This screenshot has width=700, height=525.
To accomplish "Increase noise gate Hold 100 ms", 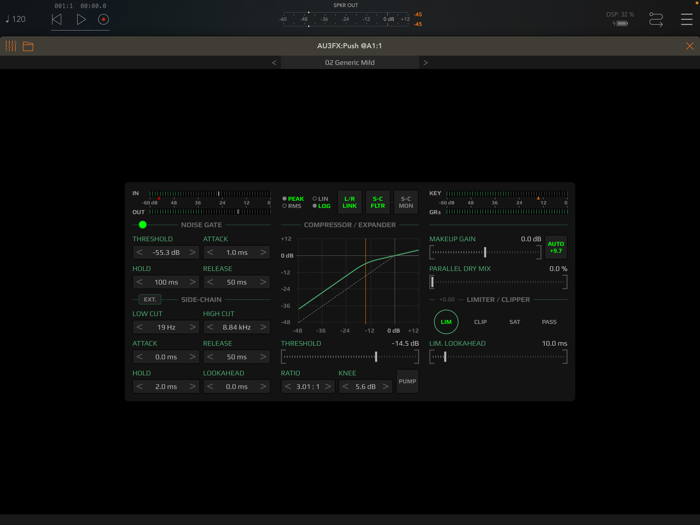I will 192,282.
